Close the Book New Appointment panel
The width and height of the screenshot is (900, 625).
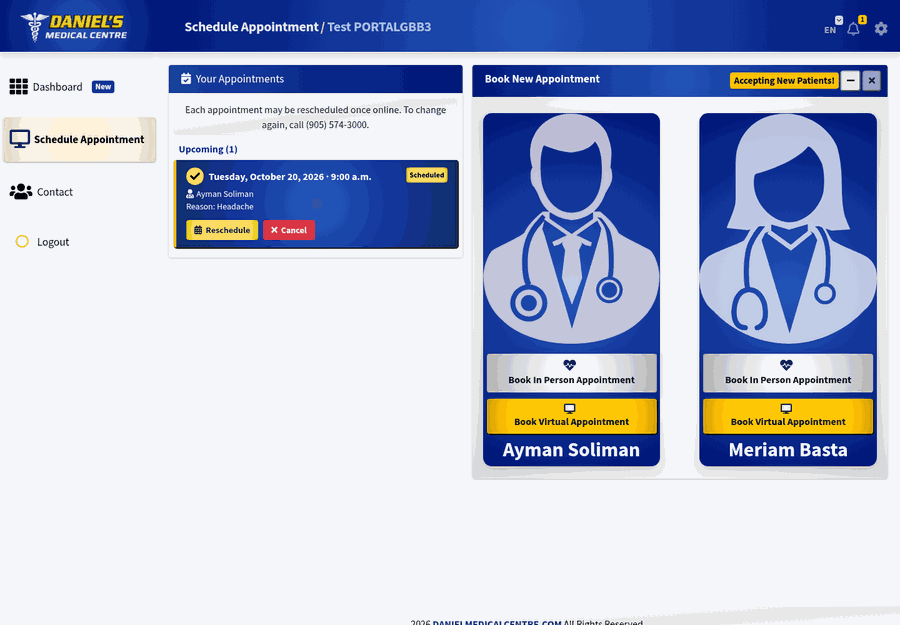click(x=871, y=80)
